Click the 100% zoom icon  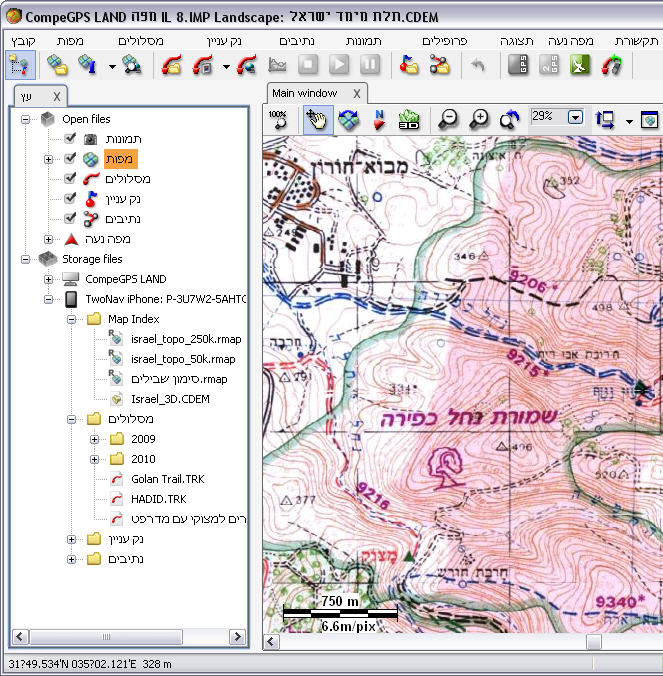coord(280,118)
